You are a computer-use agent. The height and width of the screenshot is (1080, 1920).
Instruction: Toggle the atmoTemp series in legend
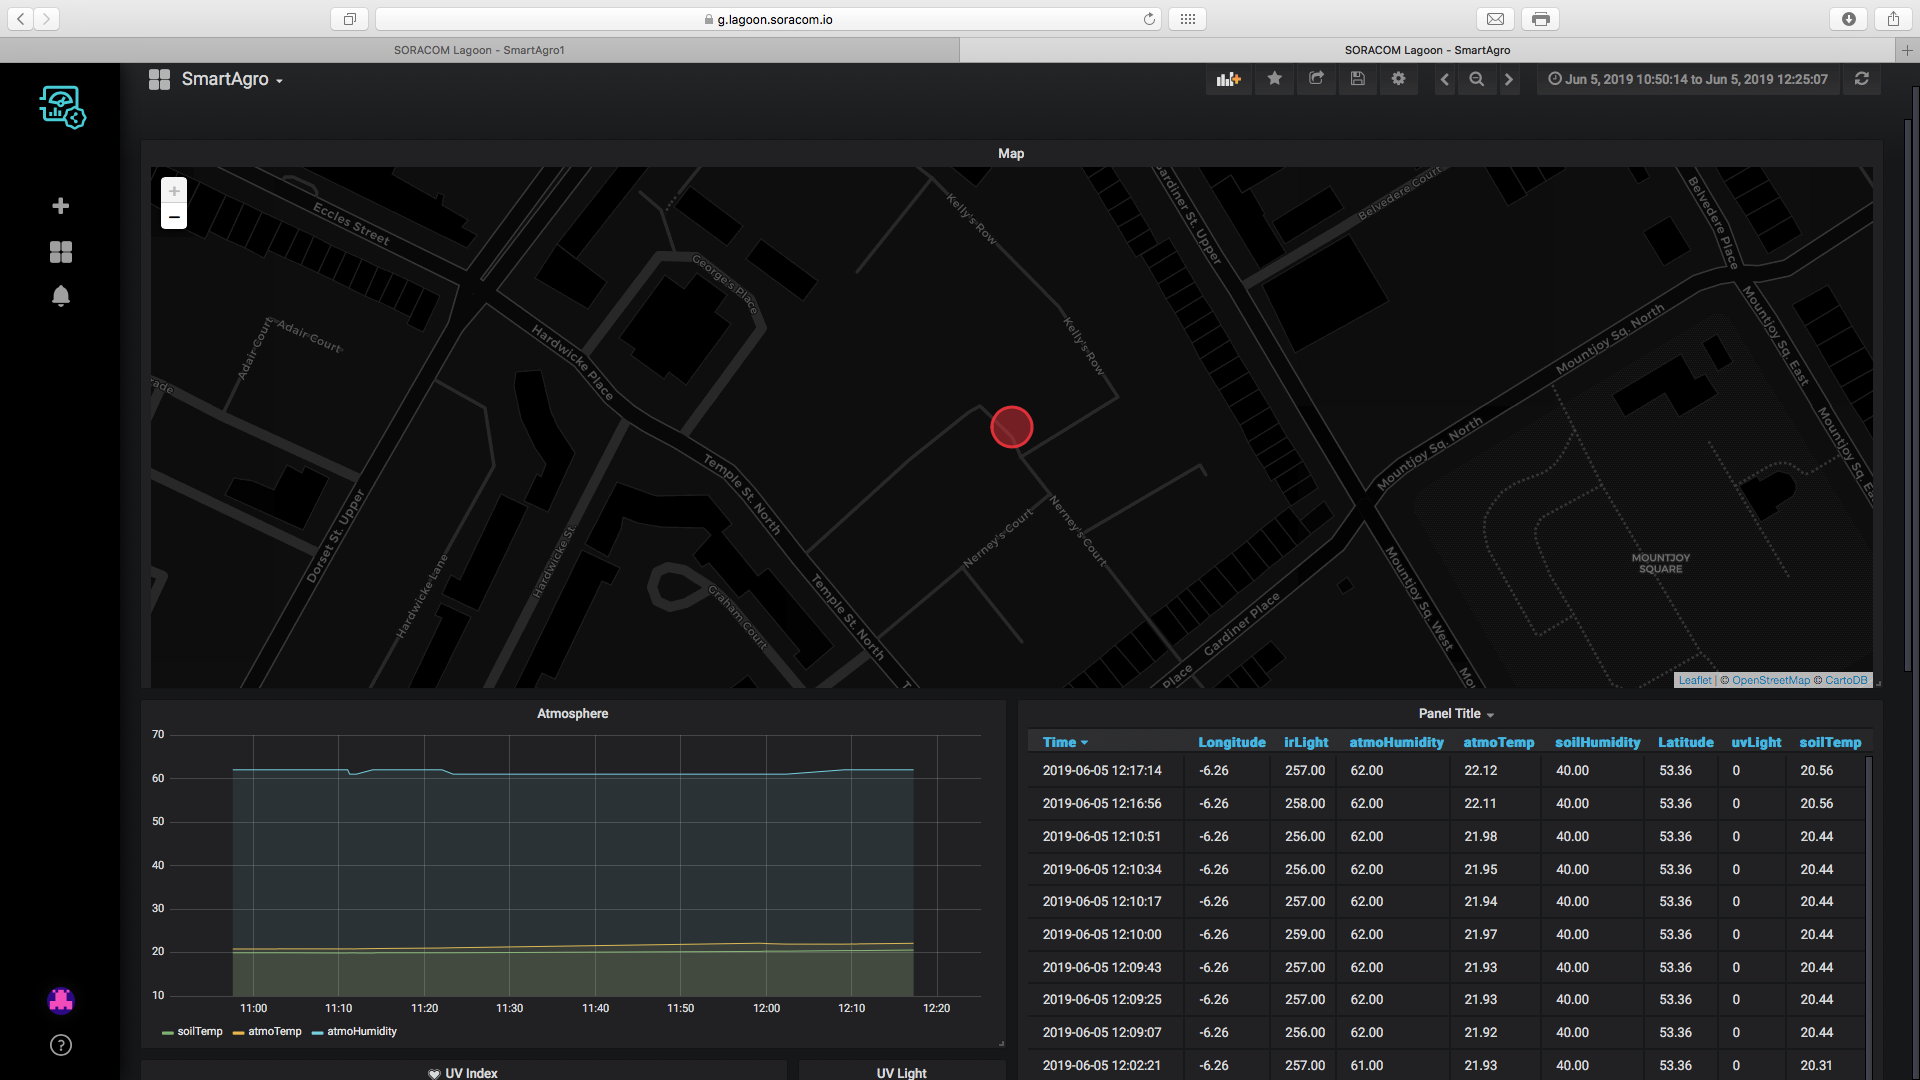[x=274, y=1031]
